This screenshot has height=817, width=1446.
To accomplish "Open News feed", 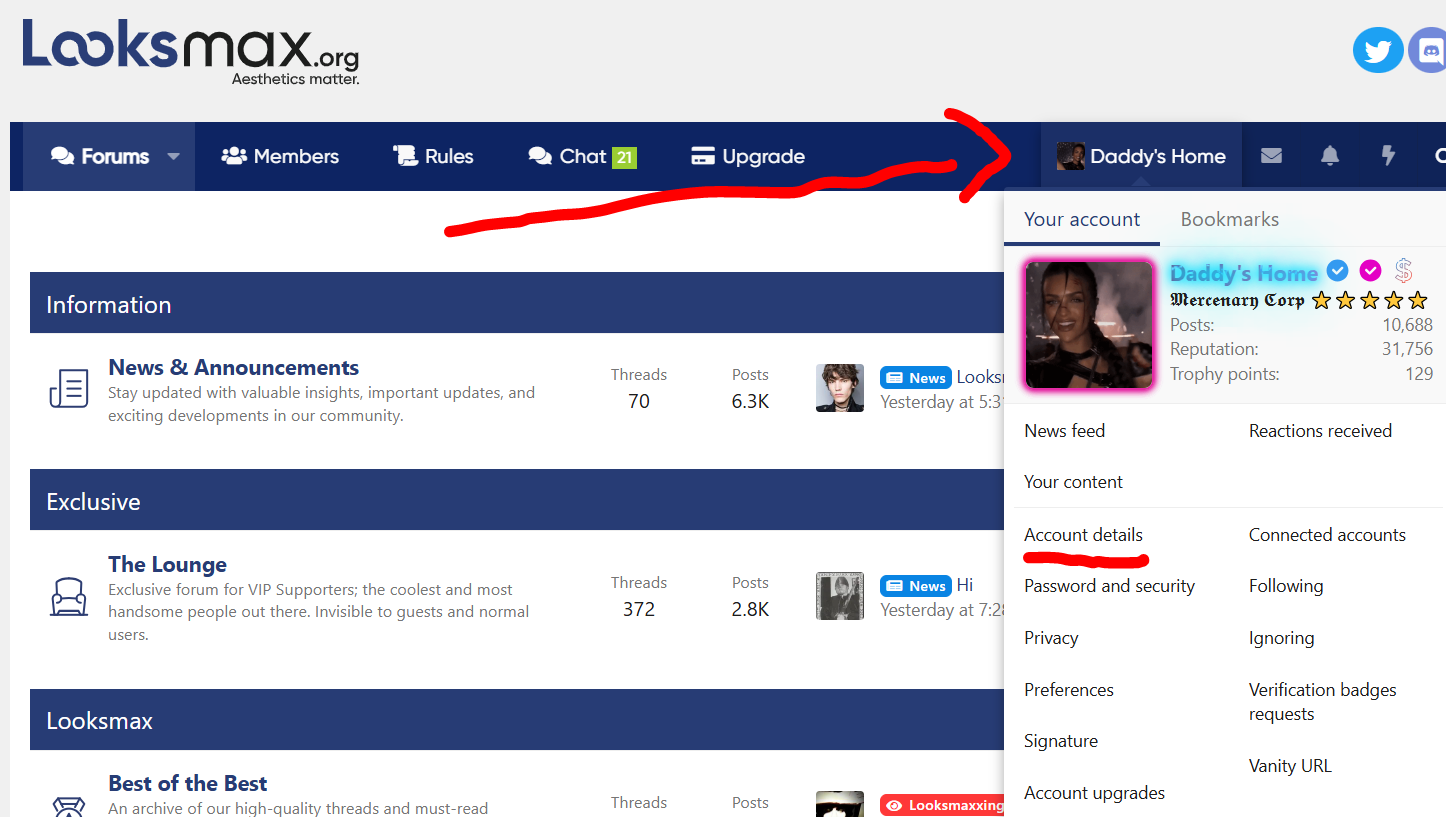I will click(1064, 431).
